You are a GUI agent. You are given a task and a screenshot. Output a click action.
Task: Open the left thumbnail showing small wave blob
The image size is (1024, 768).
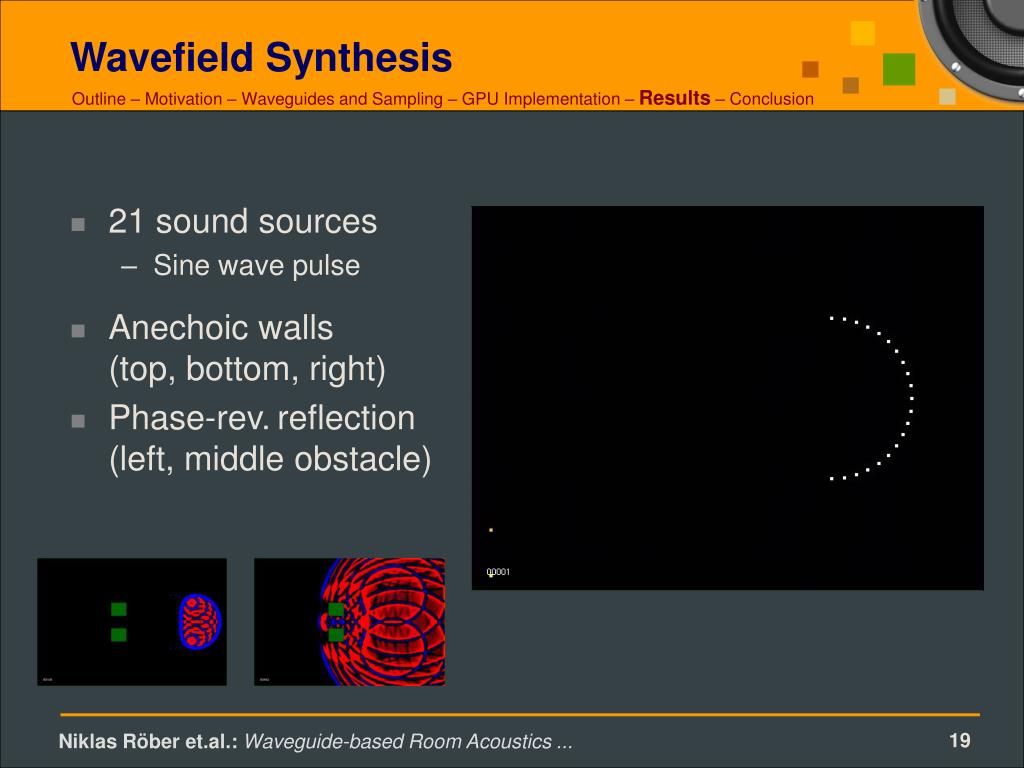tap(132, 622)
